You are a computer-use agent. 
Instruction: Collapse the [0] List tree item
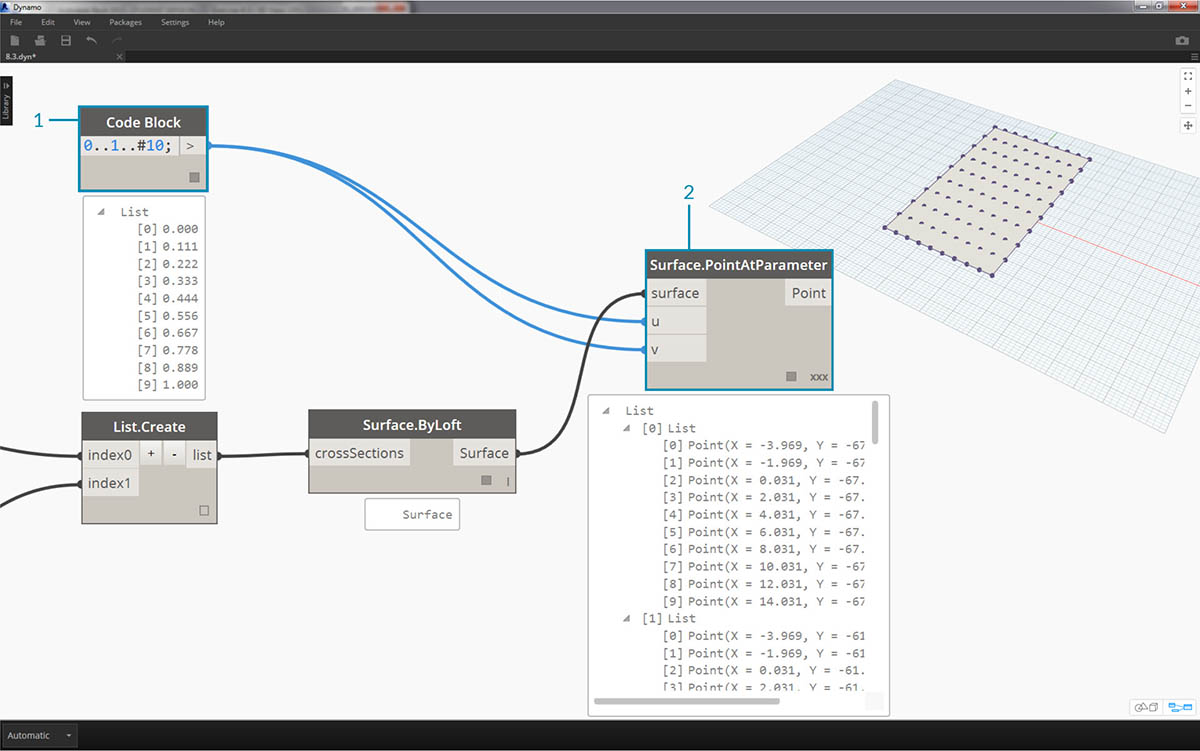coord(628,428)
